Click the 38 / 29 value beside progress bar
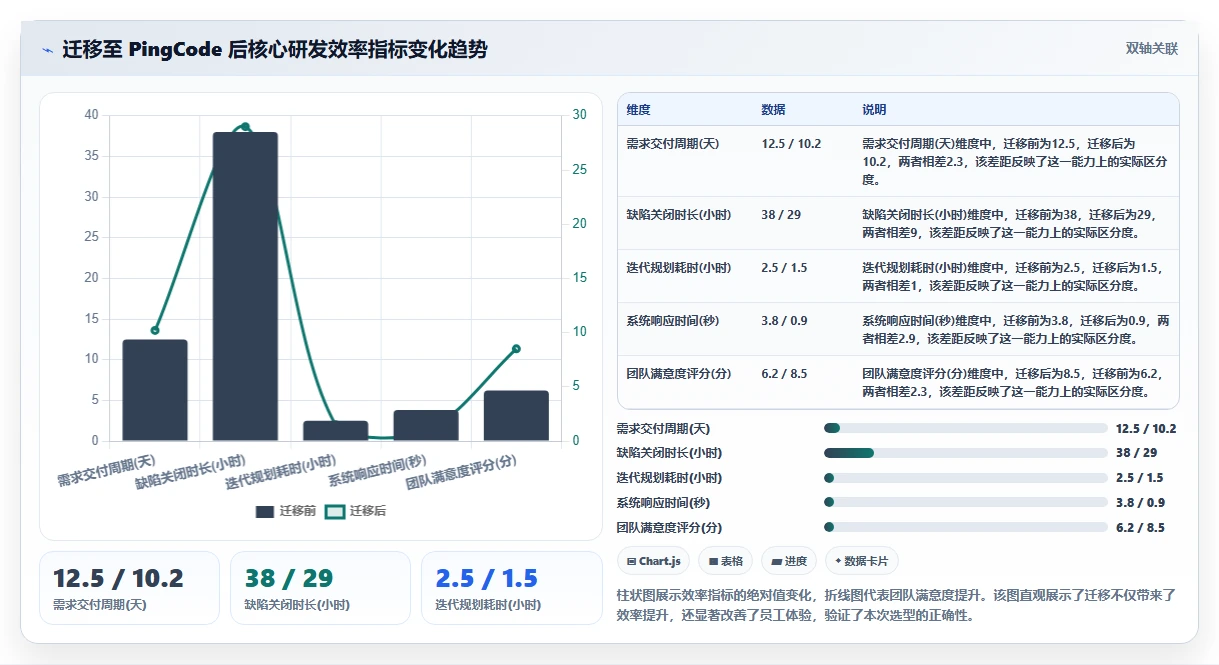 coord(1137,453)
